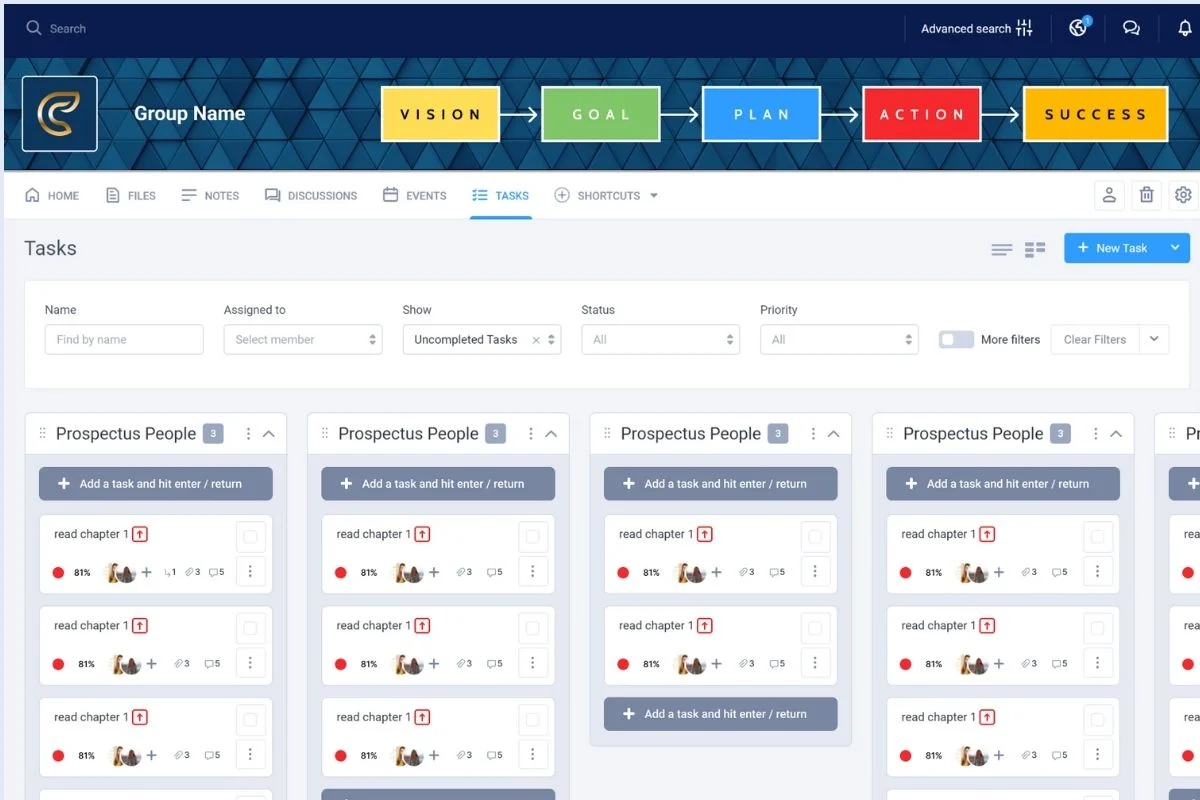Collapse the first Prospectus People column
1200x800 pixels.
pos(268,434)
